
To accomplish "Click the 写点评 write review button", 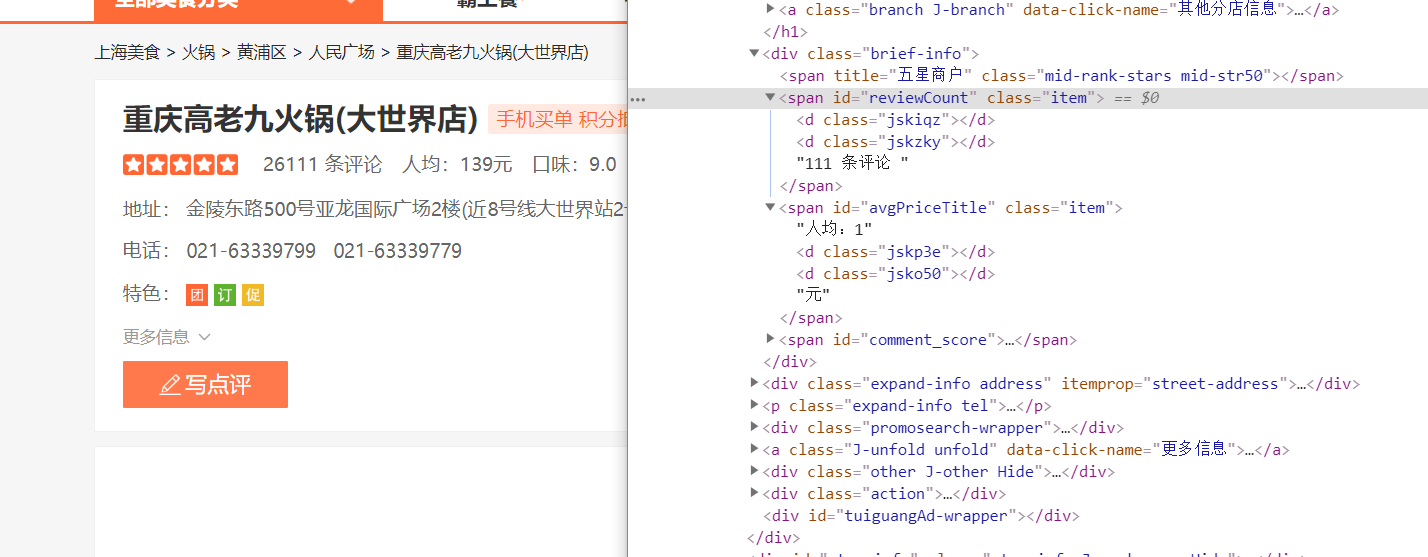I will pos(205,384).
